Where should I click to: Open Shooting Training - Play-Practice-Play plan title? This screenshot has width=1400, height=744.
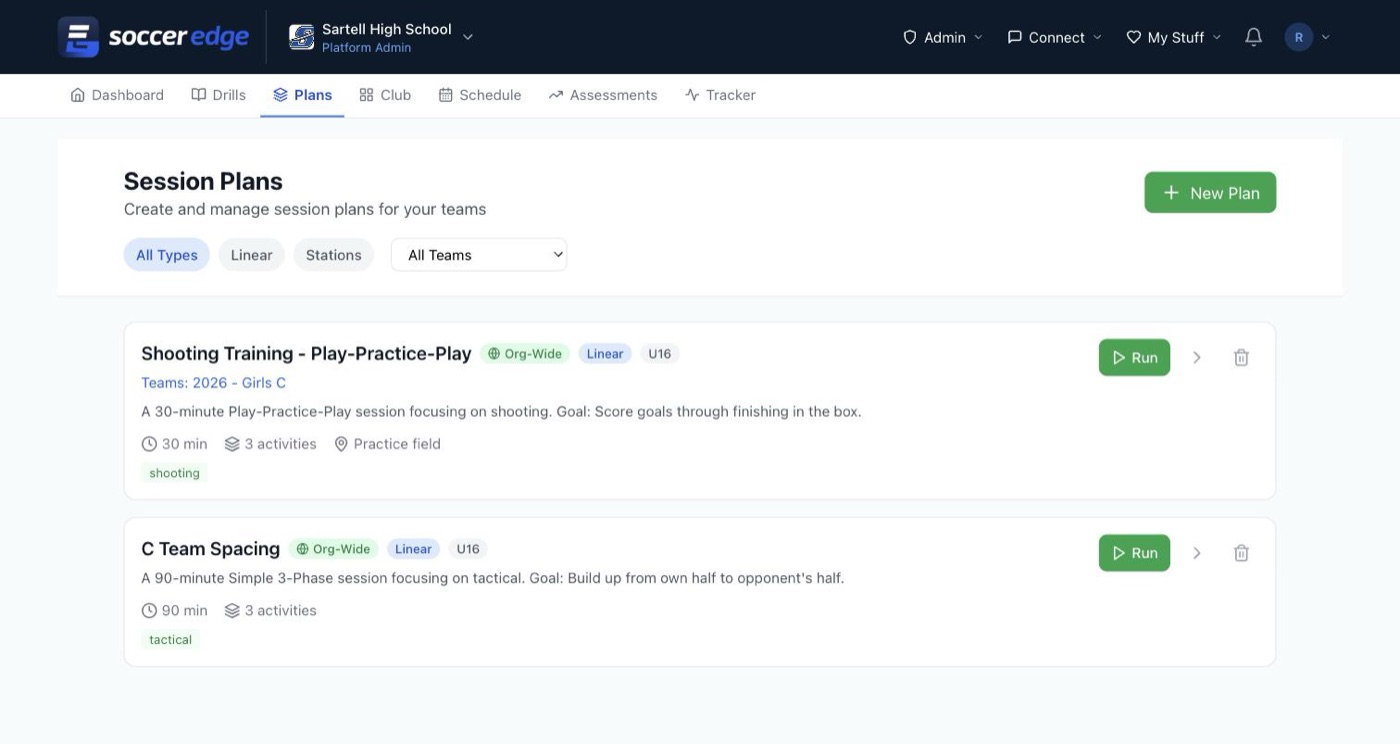(306, 353)
